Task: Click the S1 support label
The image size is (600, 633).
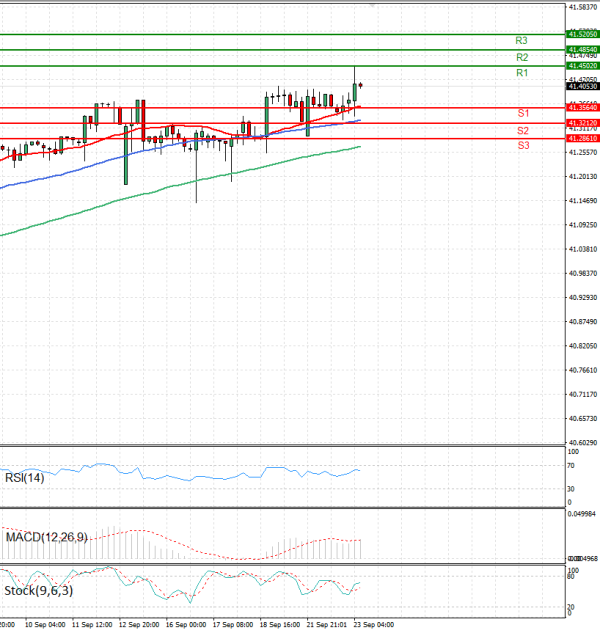Action: (523, 113)
